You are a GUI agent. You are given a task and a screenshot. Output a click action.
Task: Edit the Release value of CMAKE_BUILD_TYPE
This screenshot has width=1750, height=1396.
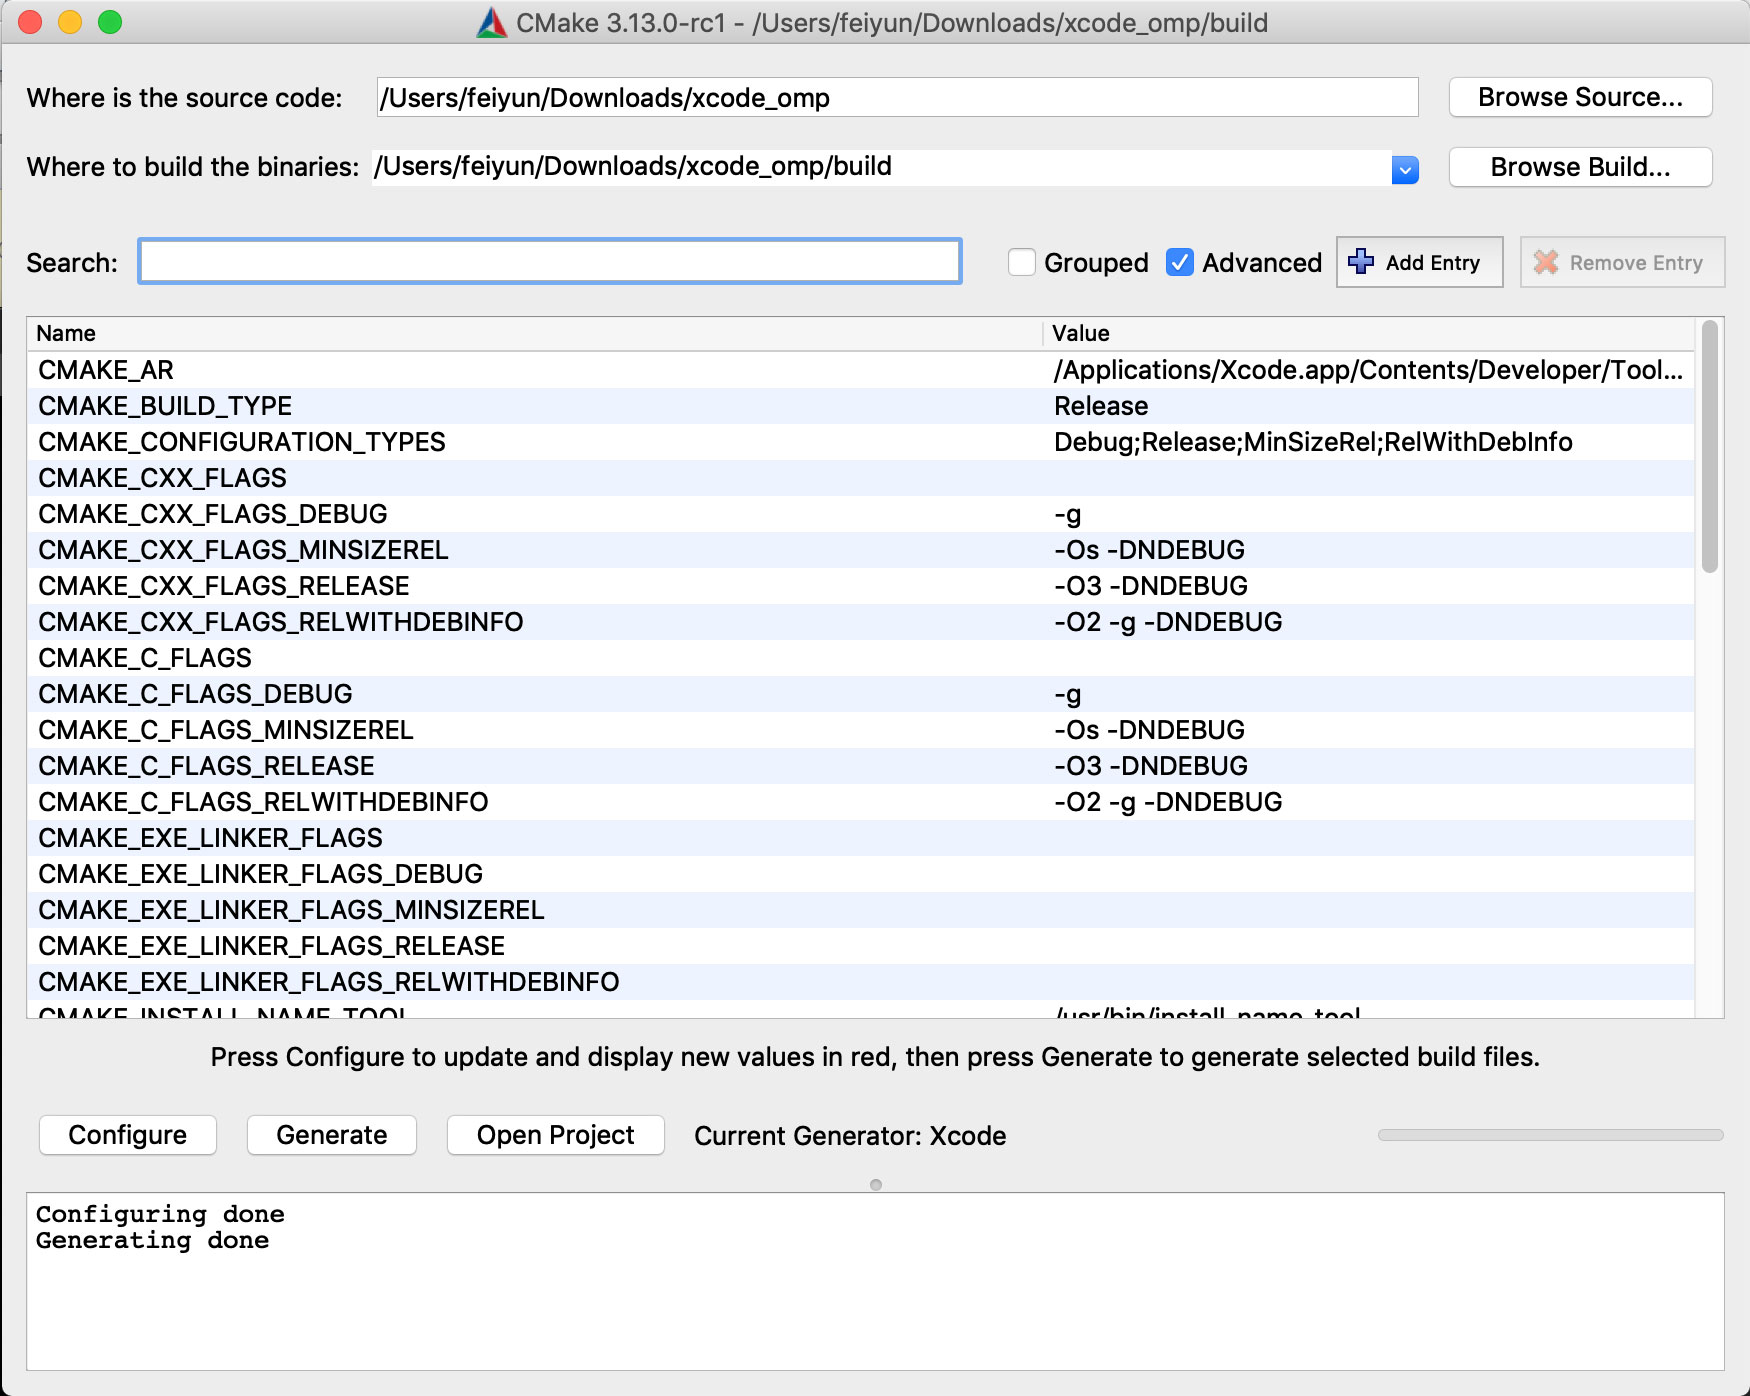[x=1101, y=406]
